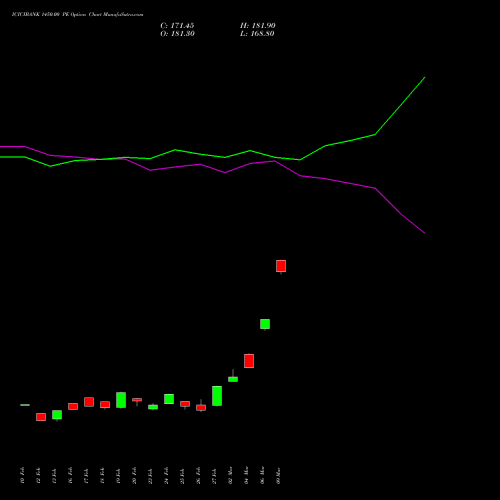Select the red candle above 18 Feb
This screenshot has width=500, height=500.
coord(105,405)
